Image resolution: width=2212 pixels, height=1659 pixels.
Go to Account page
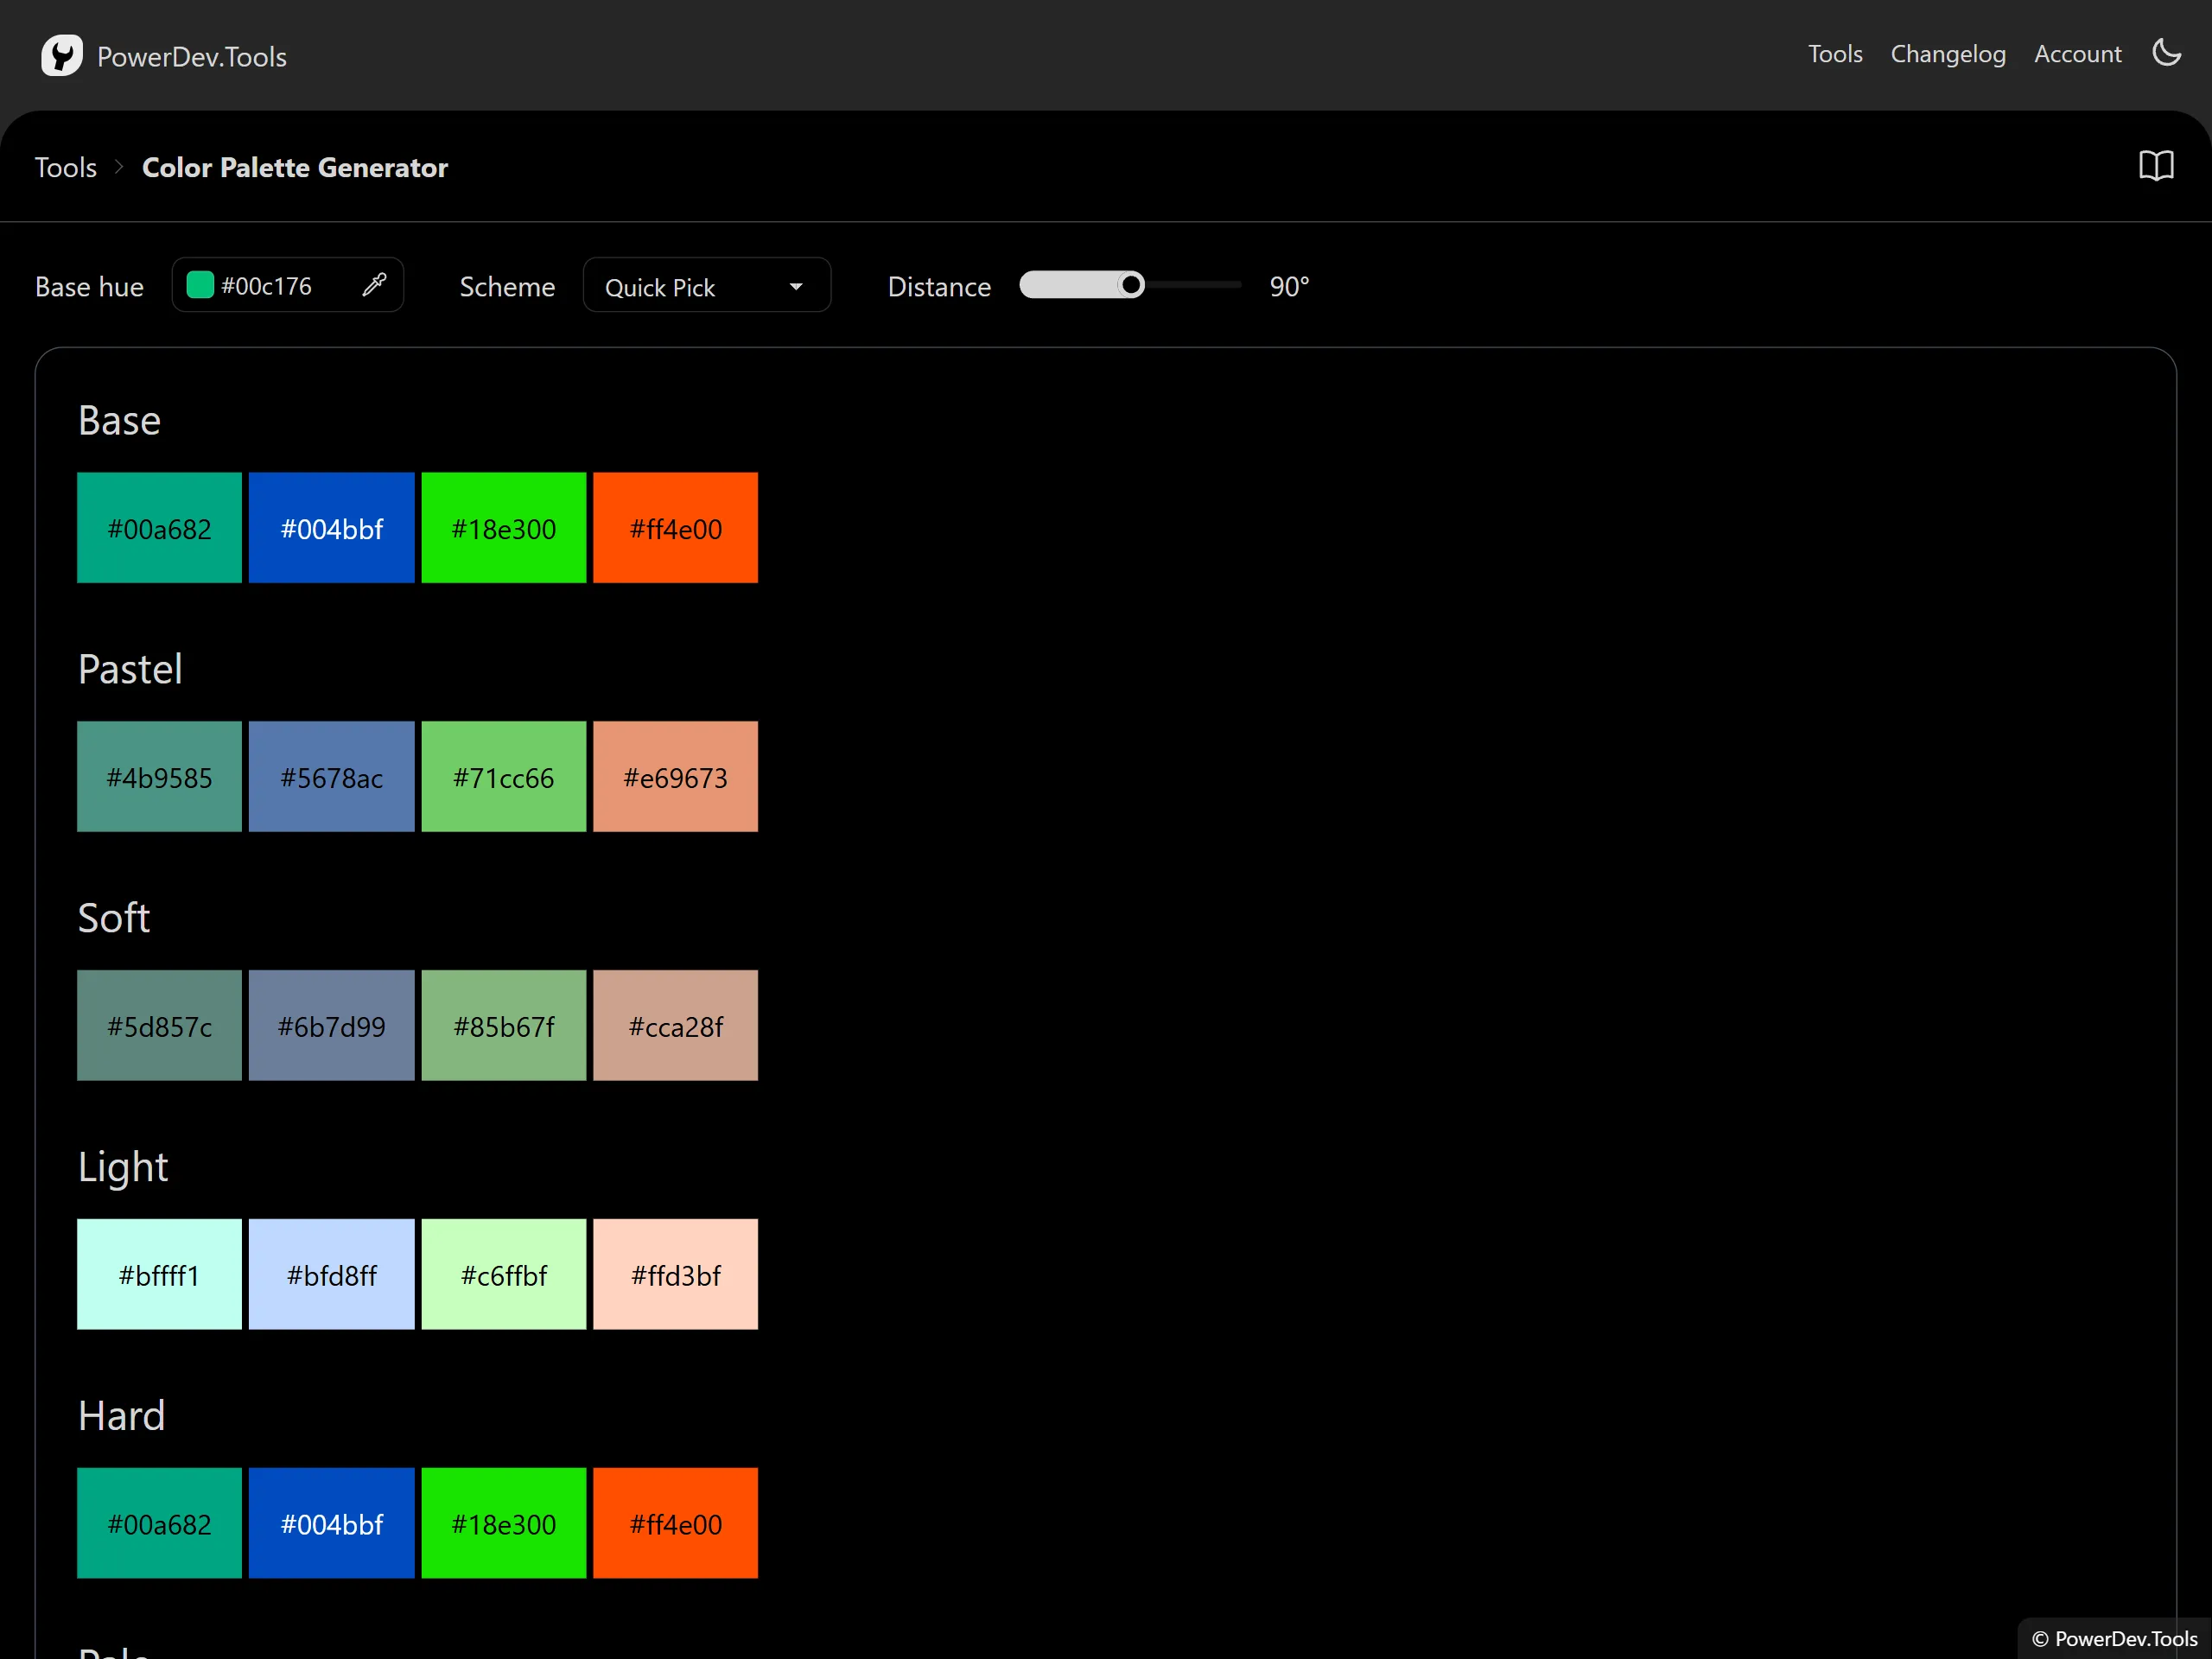2077,54
